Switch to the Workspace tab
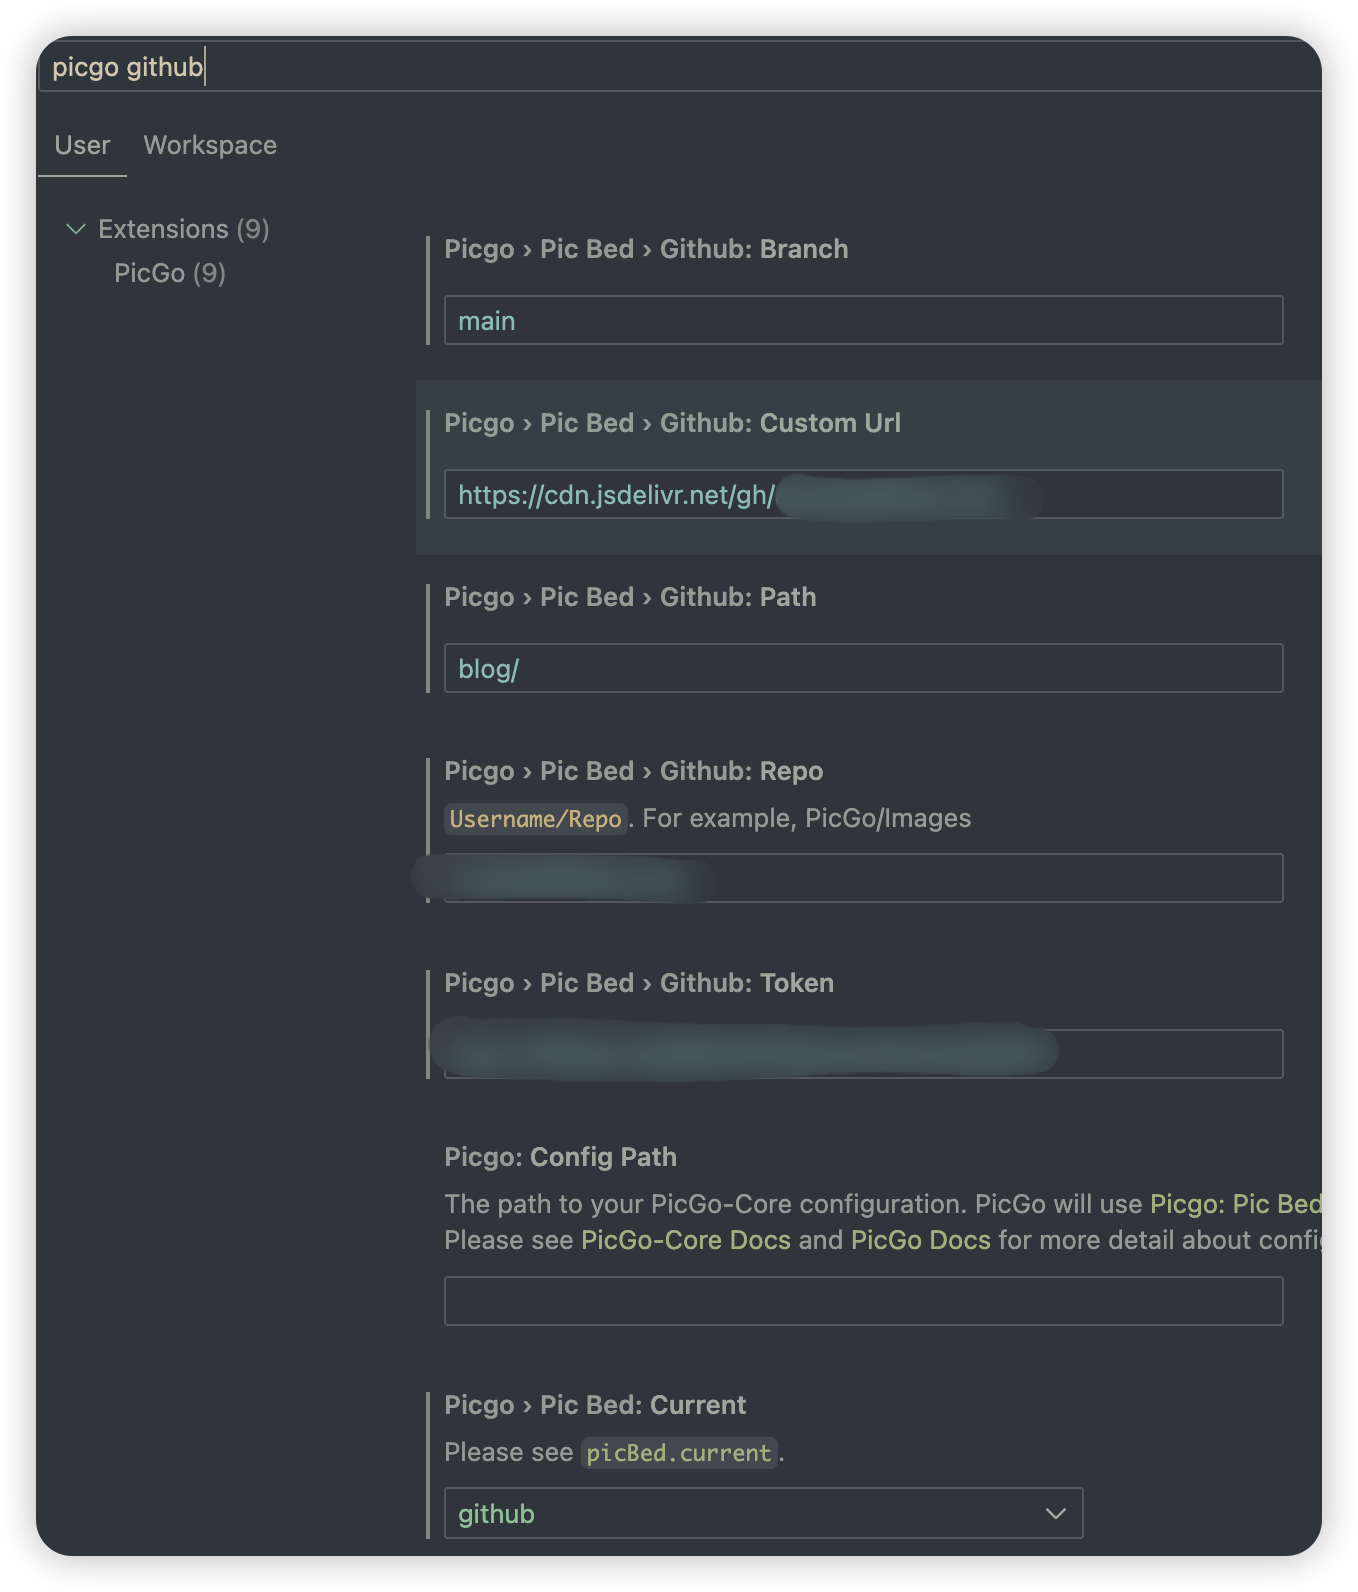1358x1592 pixels. tap(210, 144)
